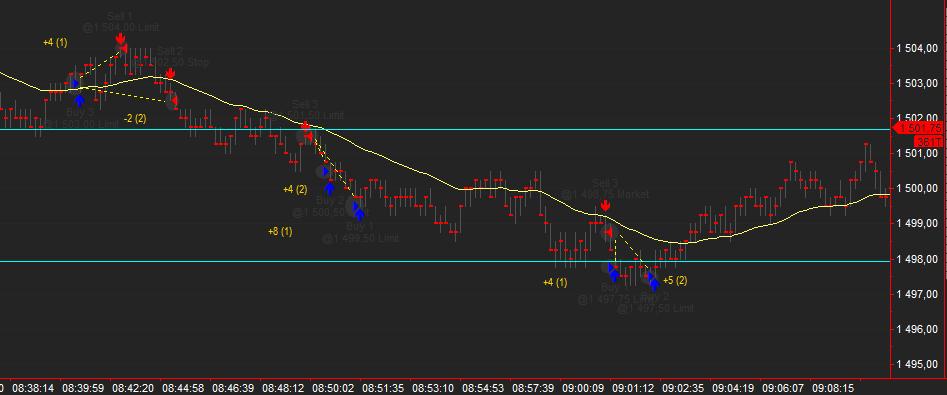Click the +5 (2) profit label
This screenshot has width=947, height=395.
675,280
